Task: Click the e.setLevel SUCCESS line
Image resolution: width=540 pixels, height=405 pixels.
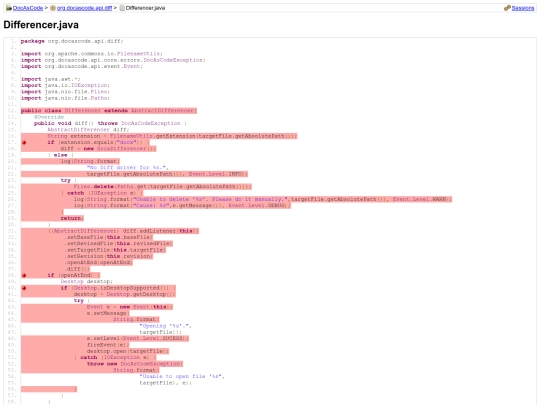Action: [138, 338]
